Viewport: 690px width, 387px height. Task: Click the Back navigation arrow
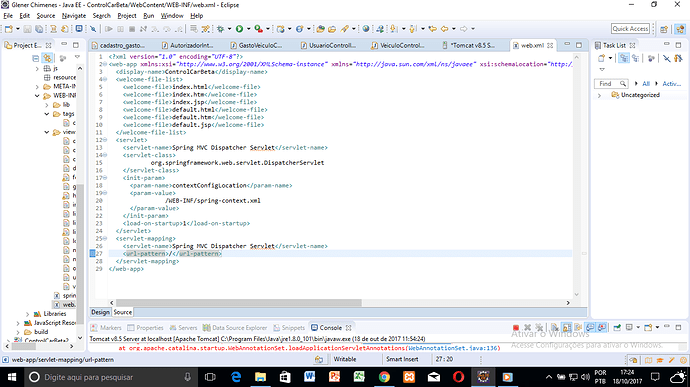(x=445, y=29)
